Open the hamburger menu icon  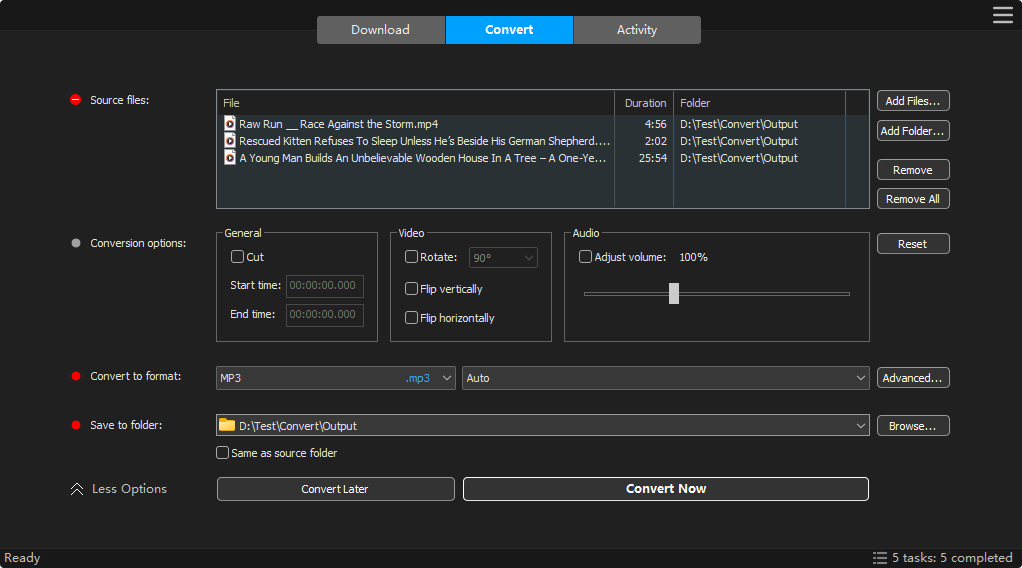click(x=1002, y=14)
